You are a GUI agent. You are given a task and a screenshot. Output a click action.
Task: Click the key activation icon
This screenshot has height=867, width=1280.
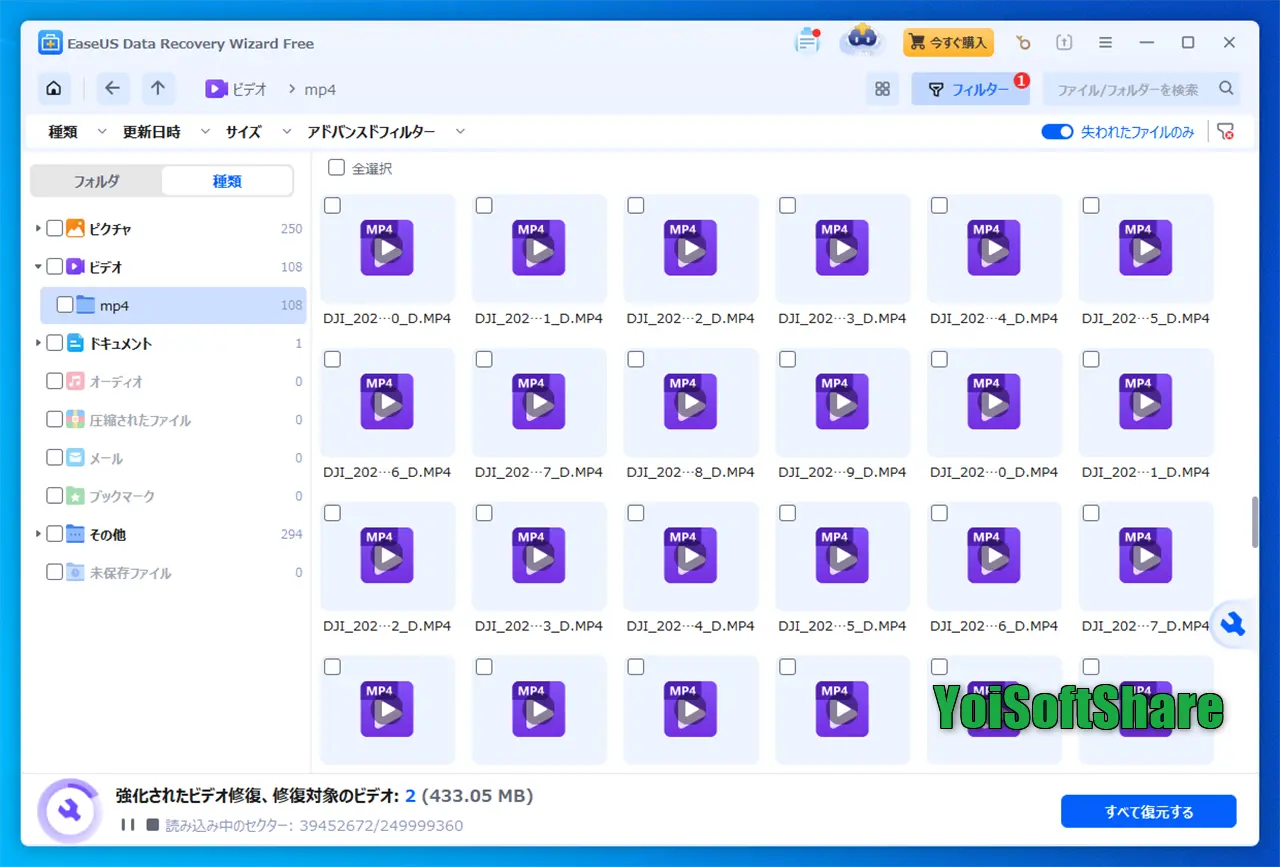click(1022, 43)
